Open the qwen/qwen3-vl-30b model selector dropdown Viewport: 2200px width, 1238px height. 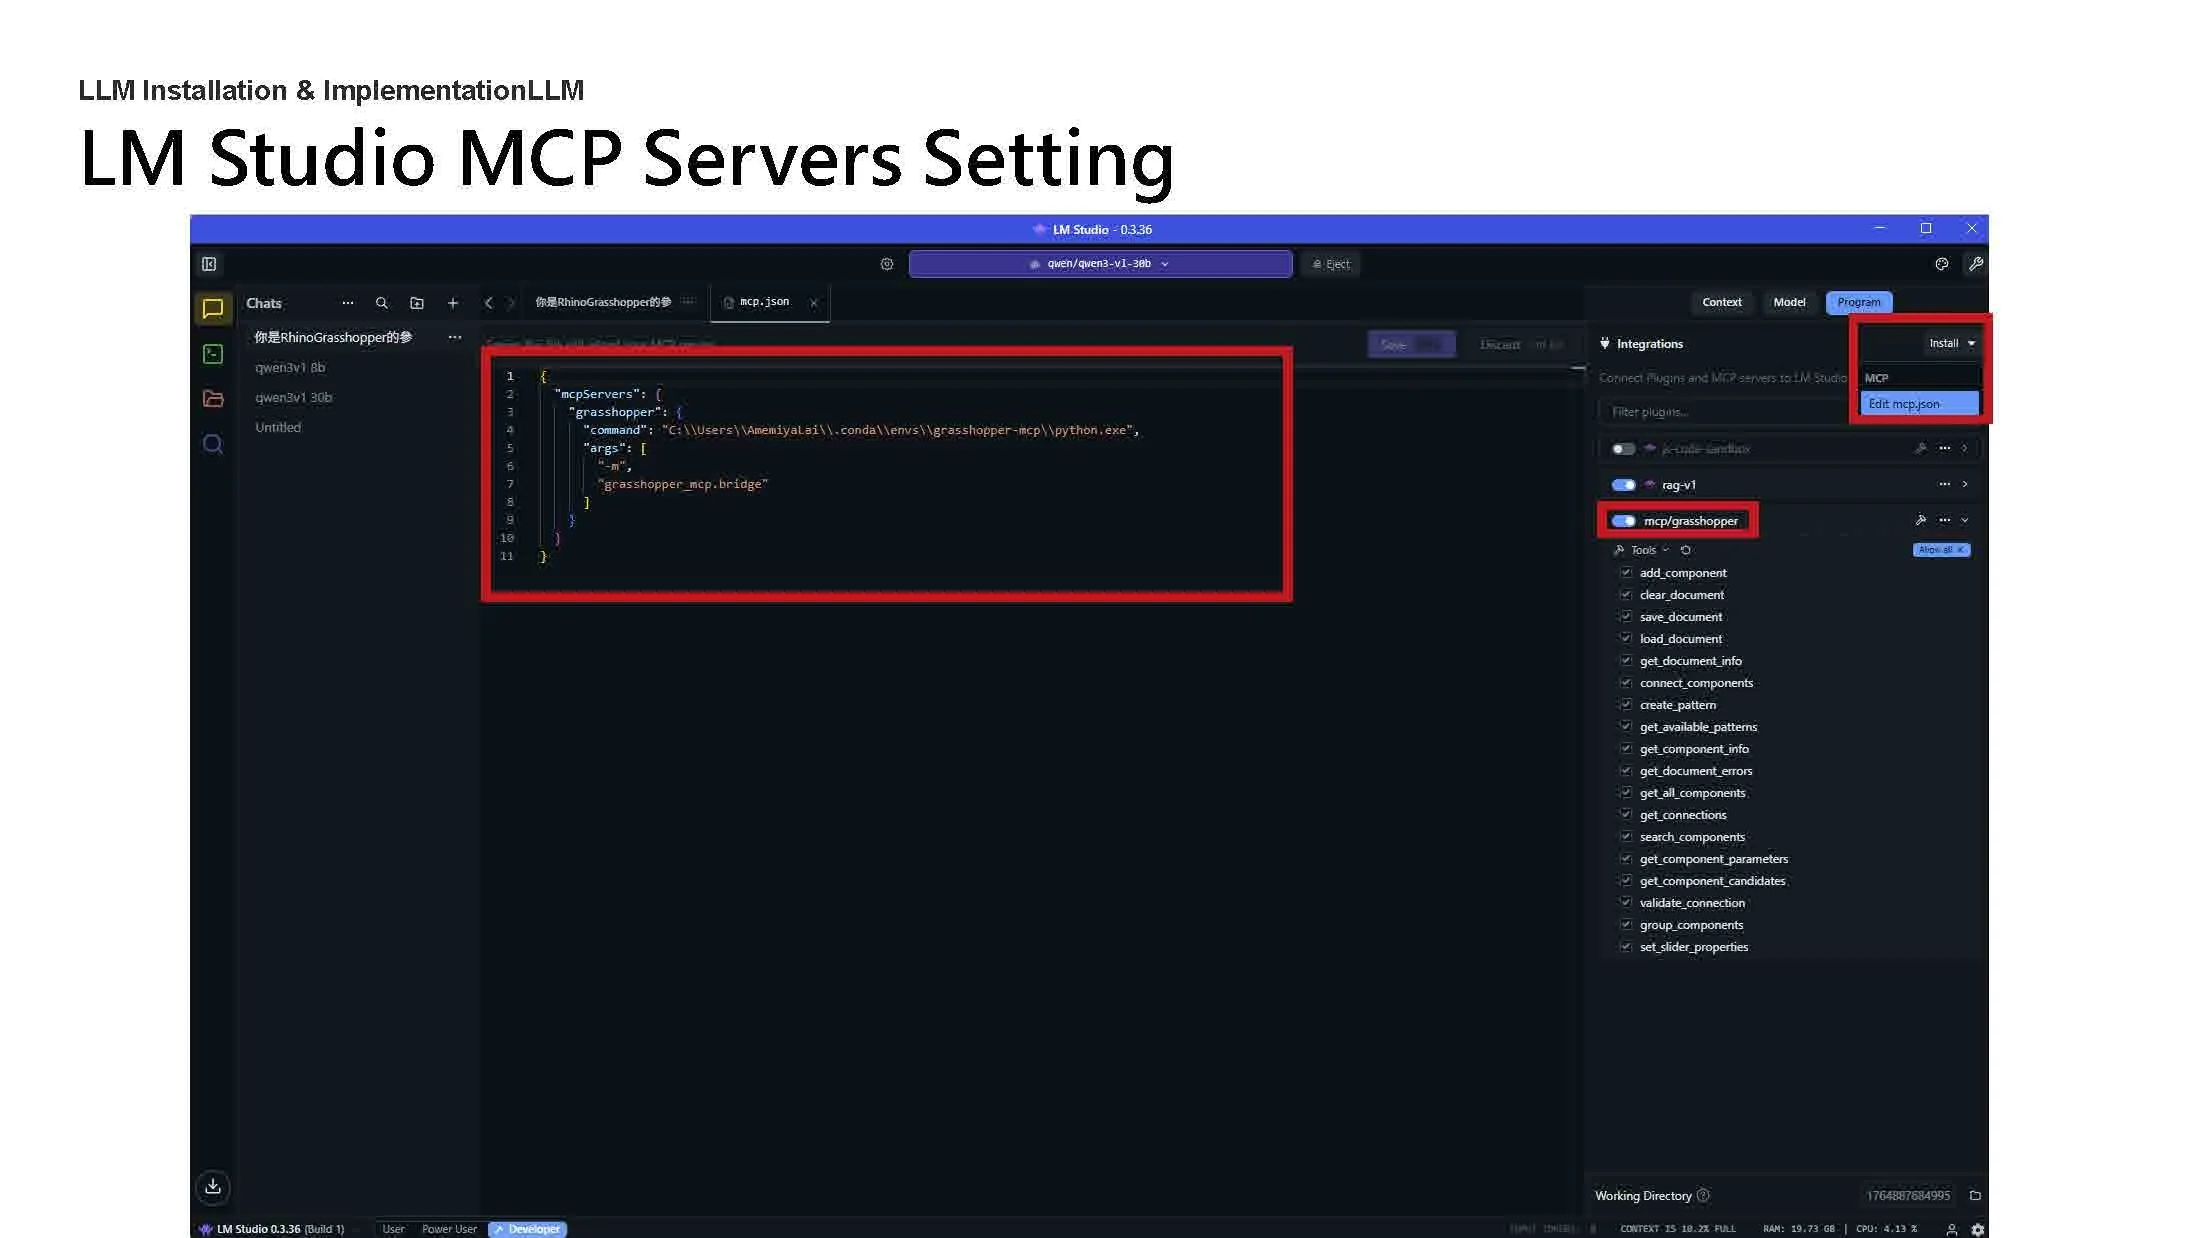pos(1100,264)
